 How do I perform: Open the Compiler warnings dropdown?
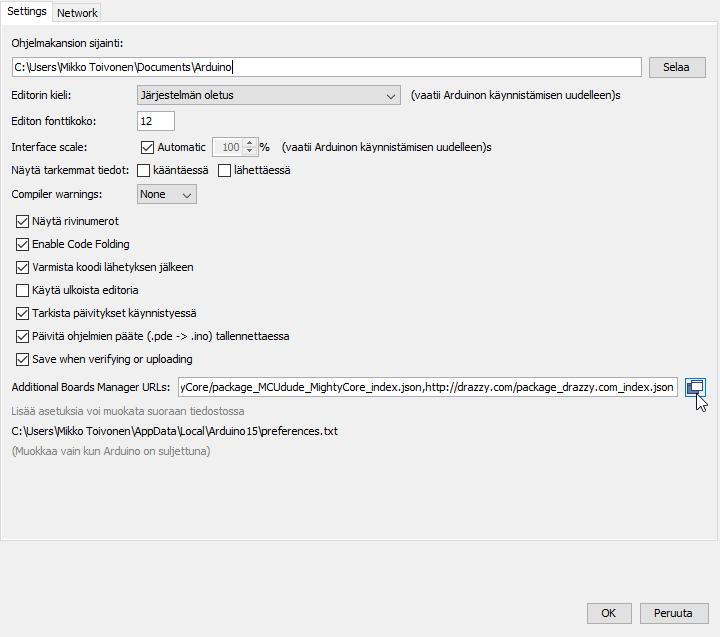click(x=167, y=194)
